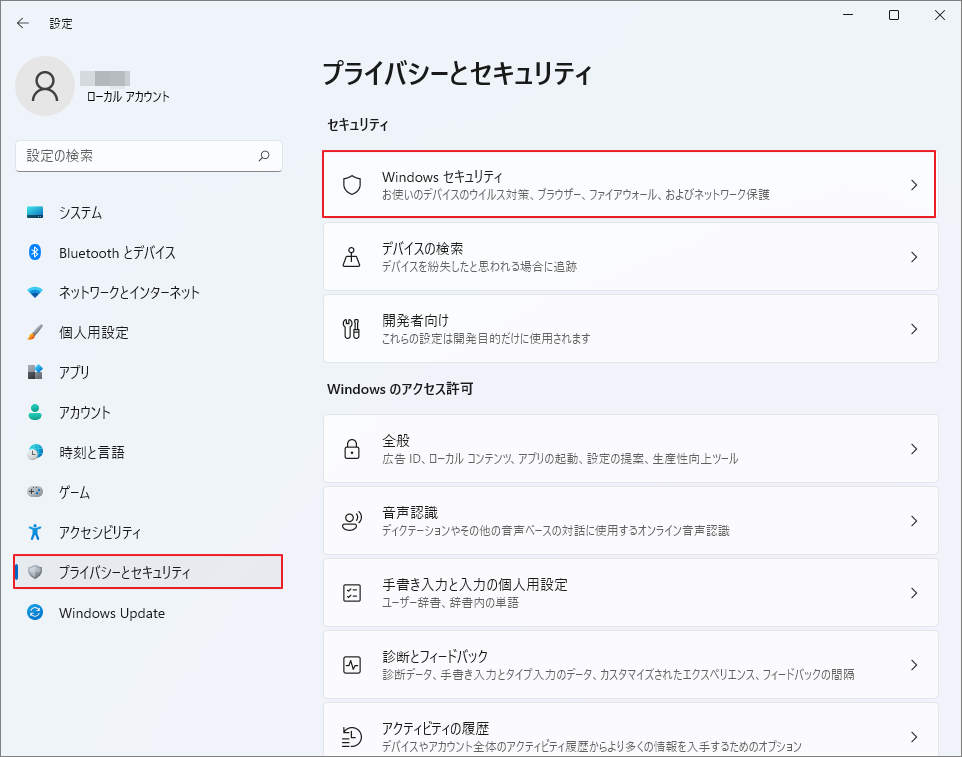Image resolution: width=962 pixels, height=757 pixels.
Task: Click the アクセシビリティ person icon
Action: tap(36, 532)
